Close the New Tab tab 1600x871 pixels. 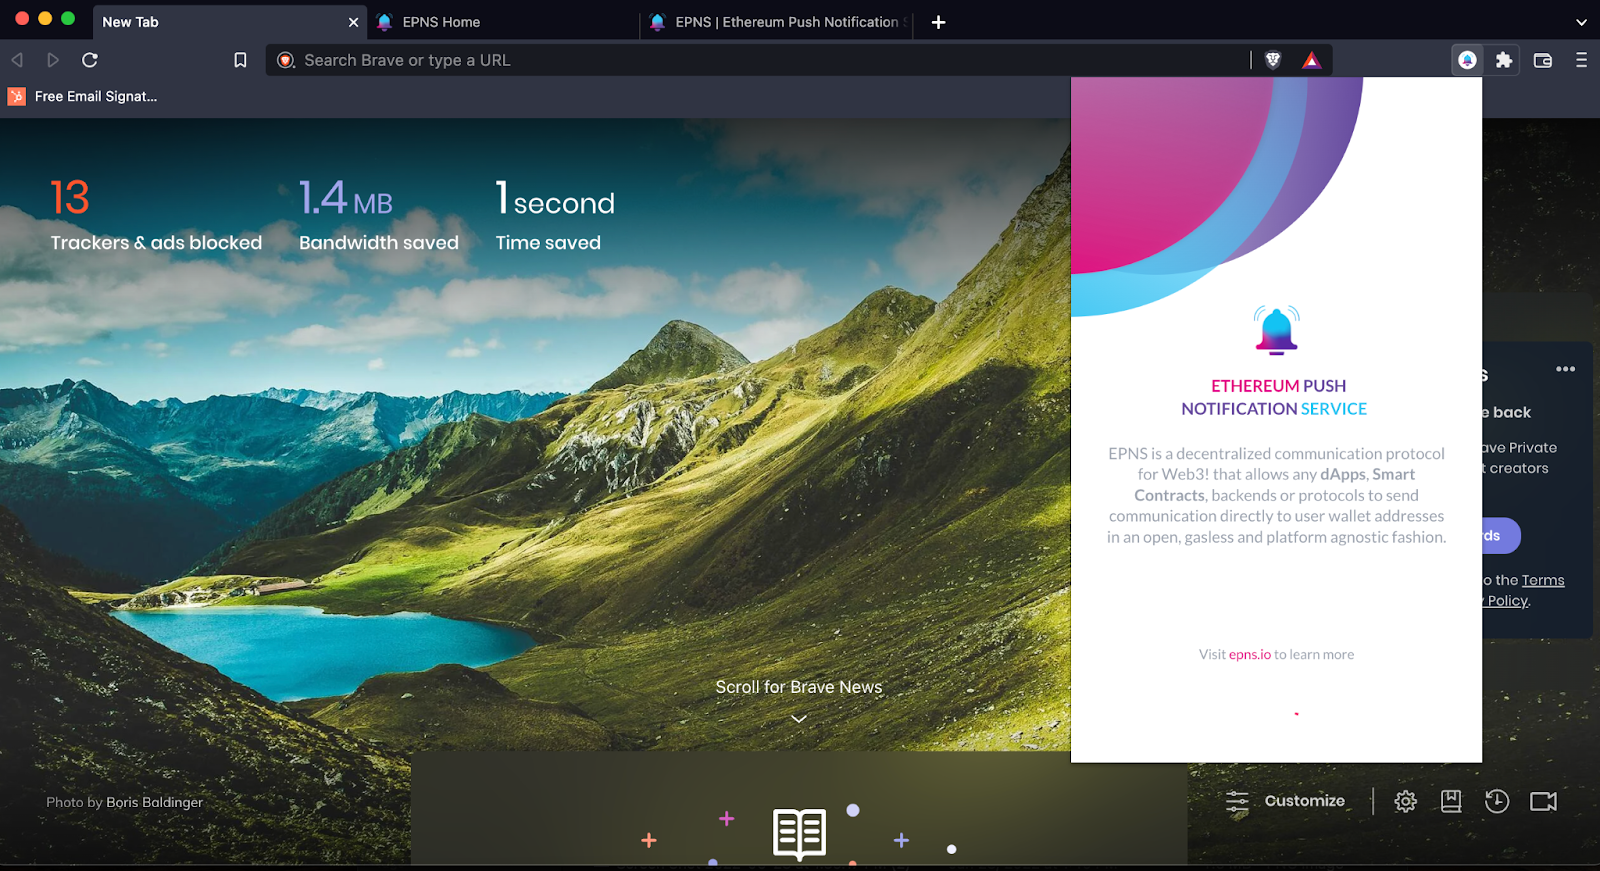coord(353,22)
